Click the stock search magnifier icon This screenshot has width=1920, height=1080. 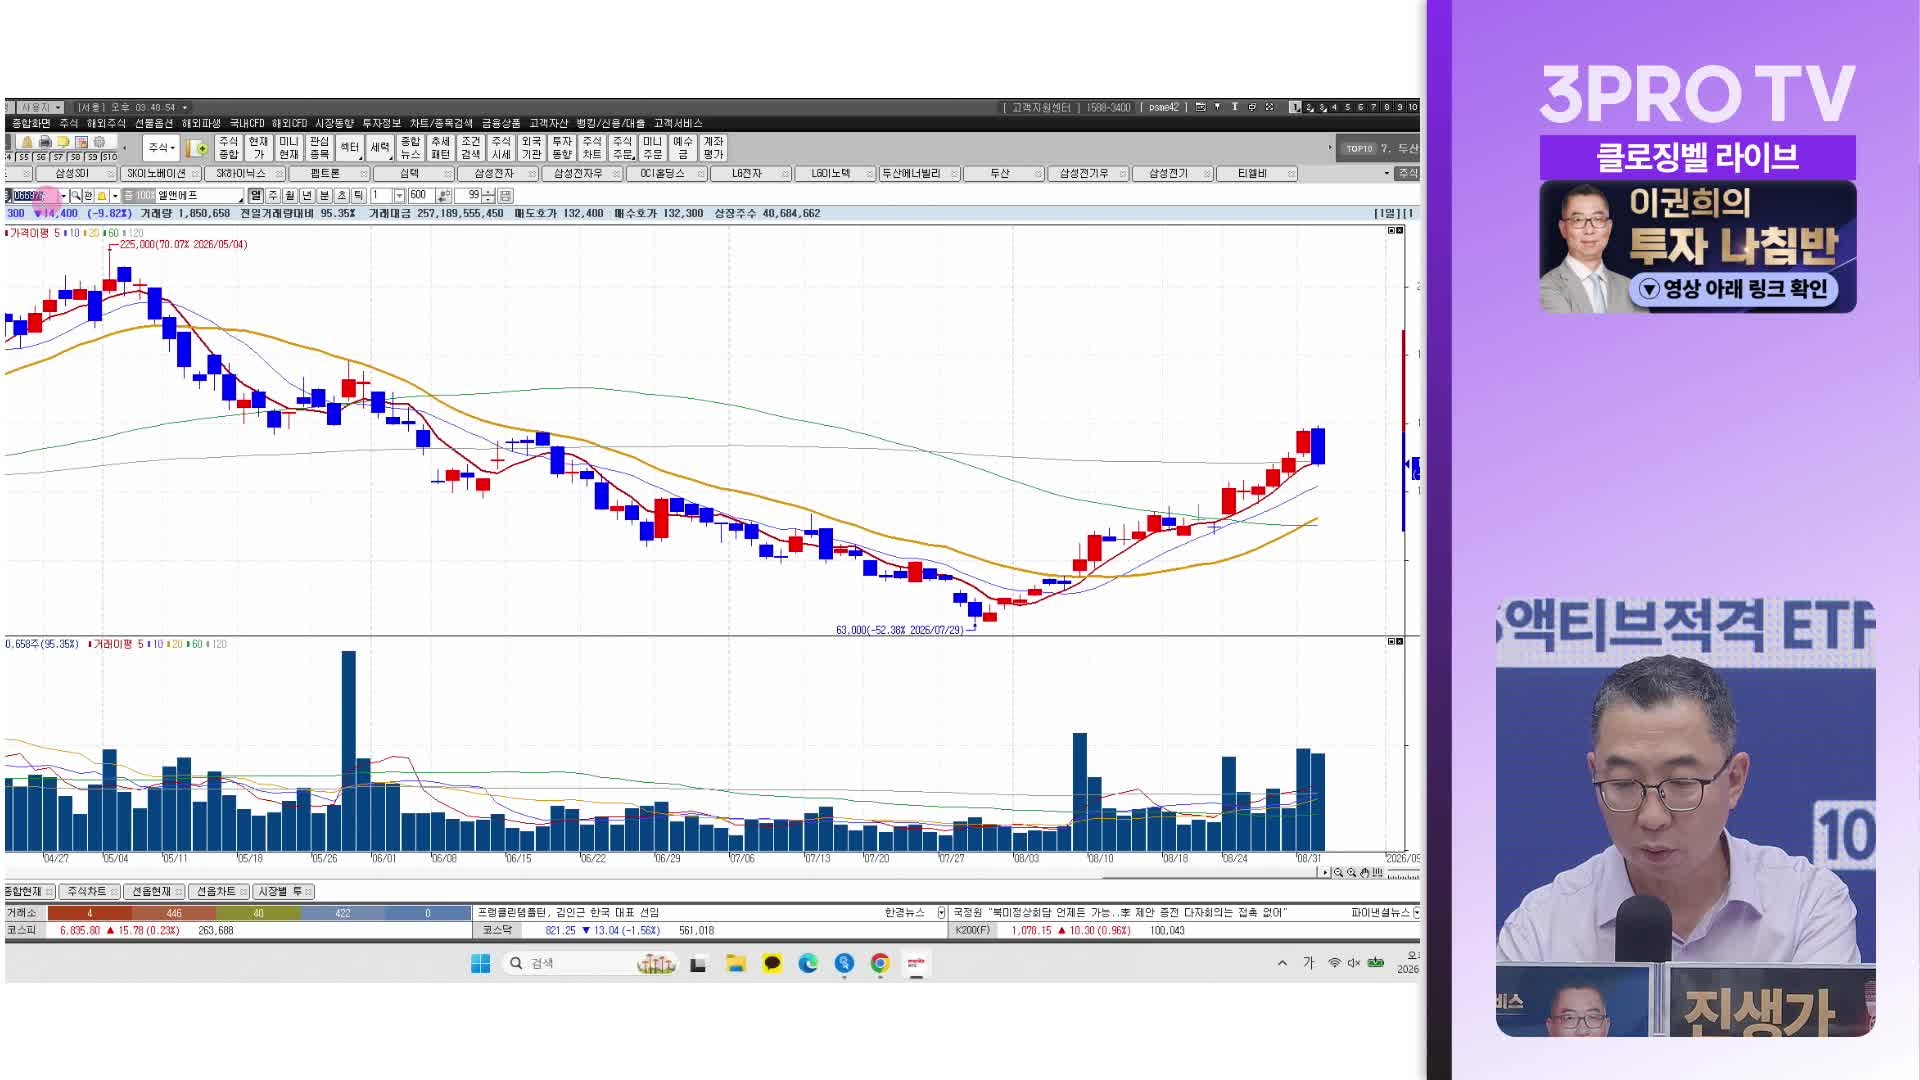pos(76,195)
